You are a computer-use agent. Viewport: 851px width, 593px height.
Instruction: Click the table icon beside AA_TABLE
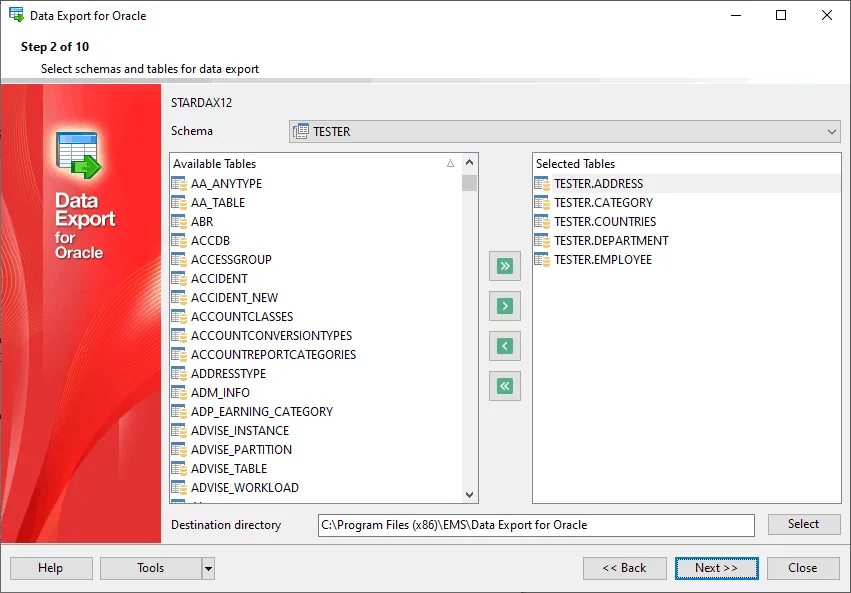(x=179, y=203)
